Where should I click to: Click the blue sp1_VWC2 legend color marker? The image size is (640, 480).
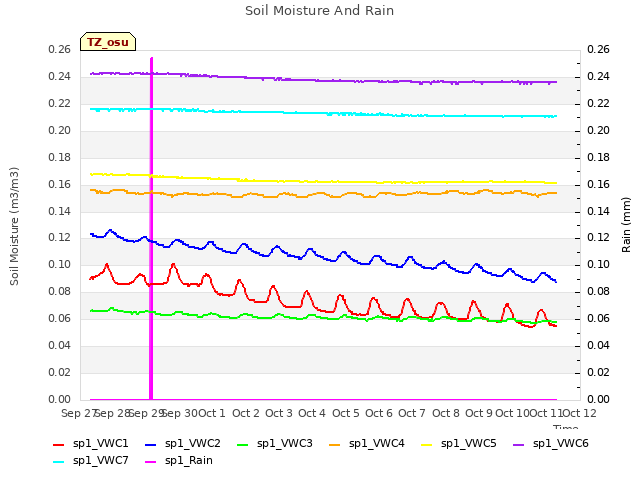point(151,445)
